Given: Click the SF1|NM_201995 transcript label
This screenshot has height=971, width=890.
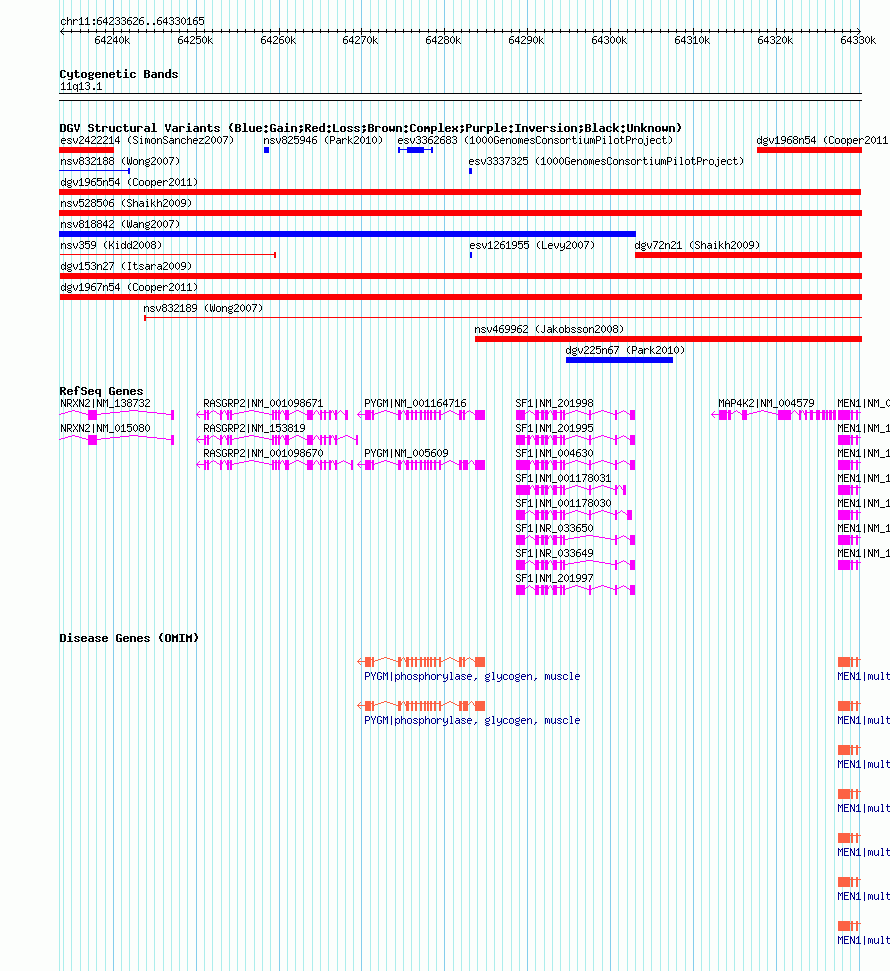Looking at the screenshot, I should (x=554, y=429).
